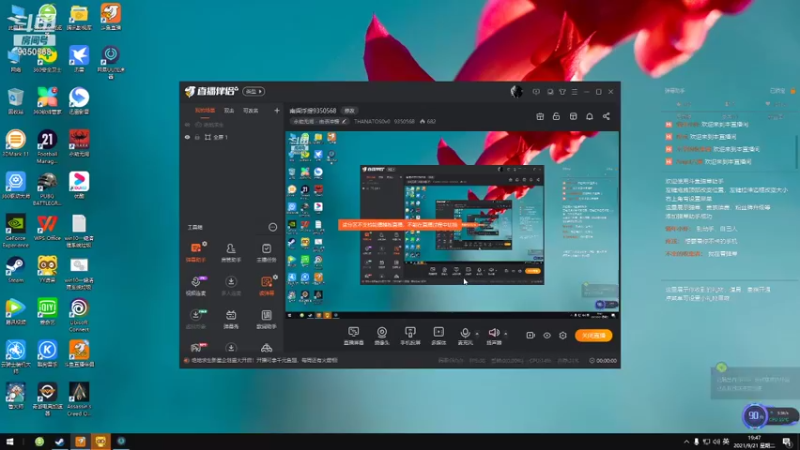The width and height of the screenshot is (800, 450).
Task: Switch to the second scene tab
Action: pos(229,110)
